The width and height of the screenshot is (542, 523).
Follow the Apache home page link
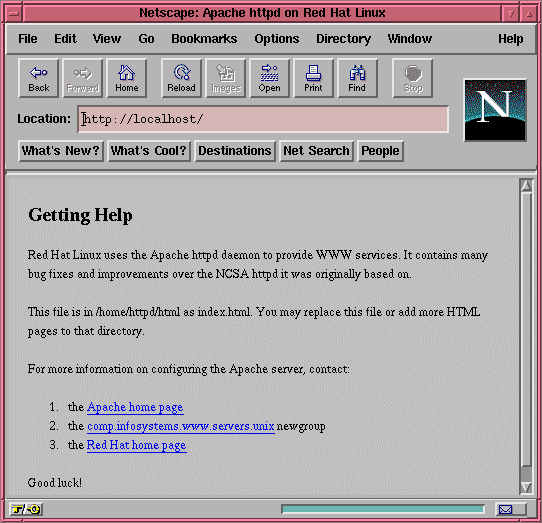click(x=135, y=407)
